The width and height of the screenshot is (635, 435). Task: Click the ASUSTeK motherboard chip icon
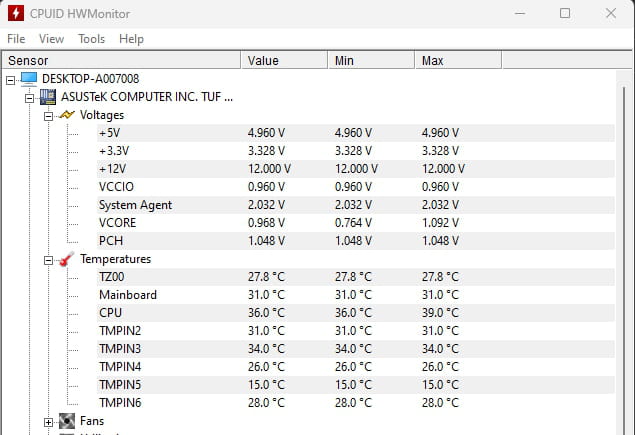pos(48,97)
